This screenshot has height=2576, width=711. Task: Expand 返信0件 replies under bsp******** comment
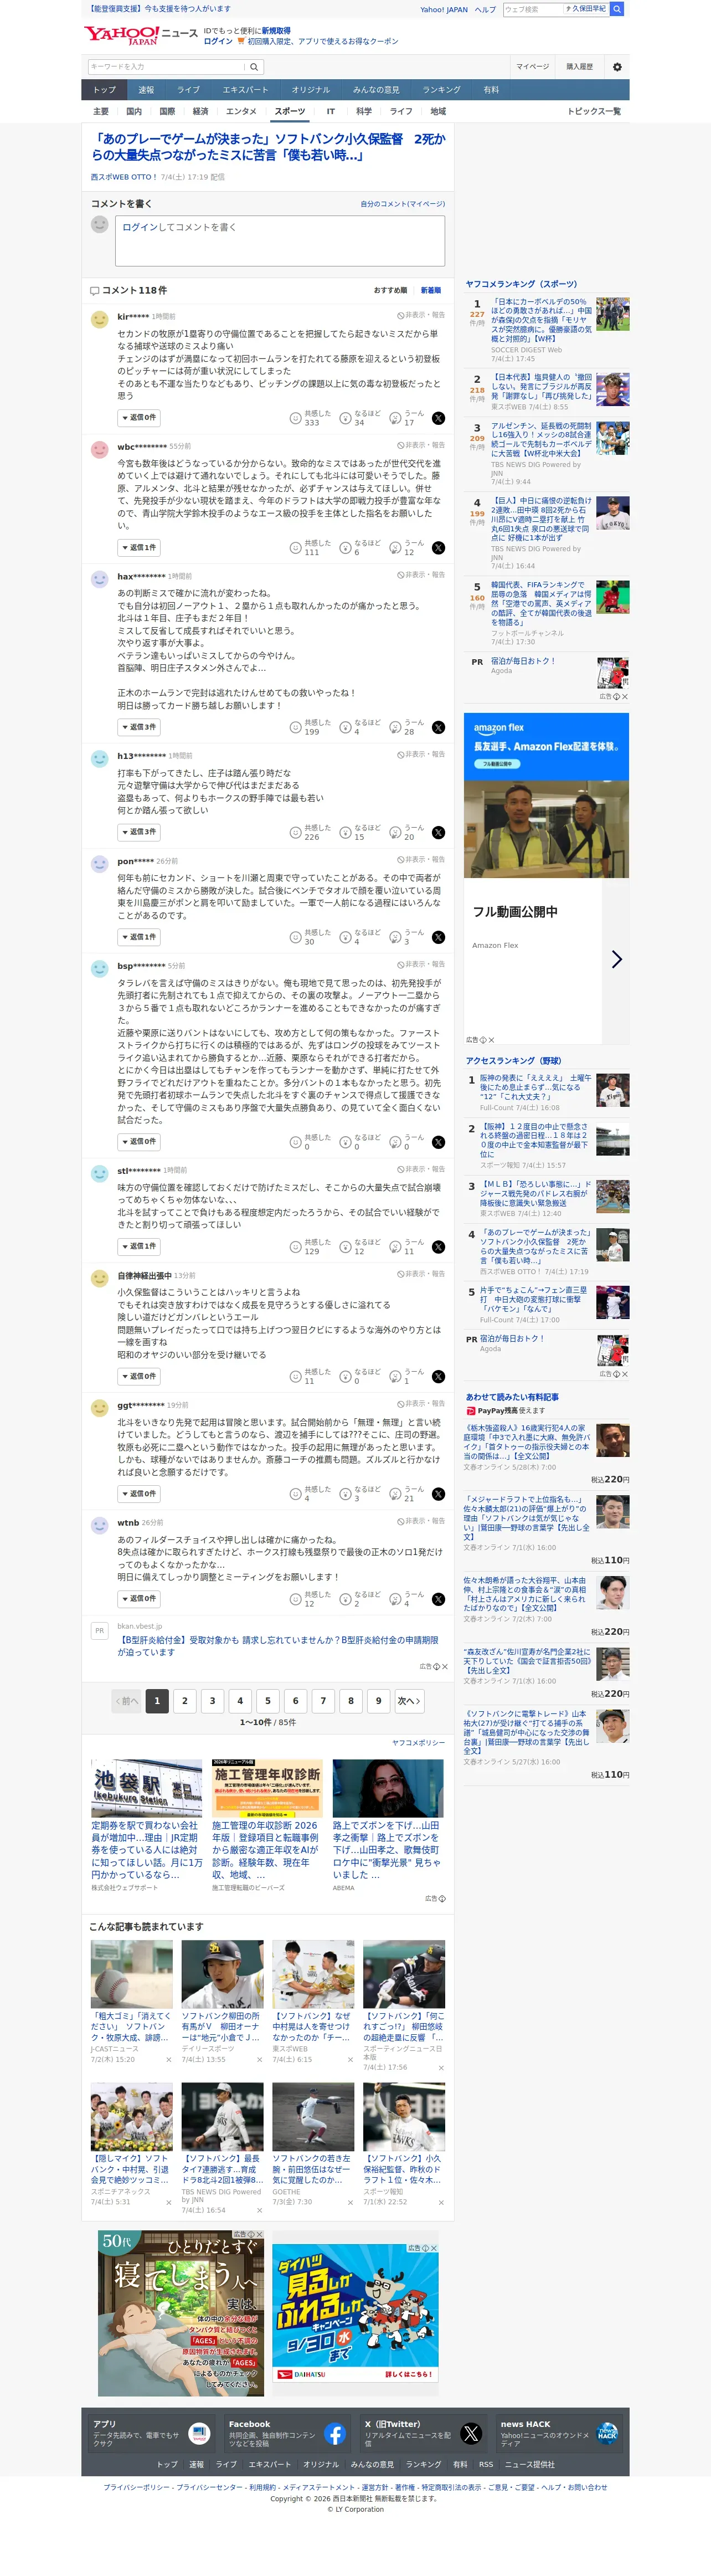(x=139, y=1142)
